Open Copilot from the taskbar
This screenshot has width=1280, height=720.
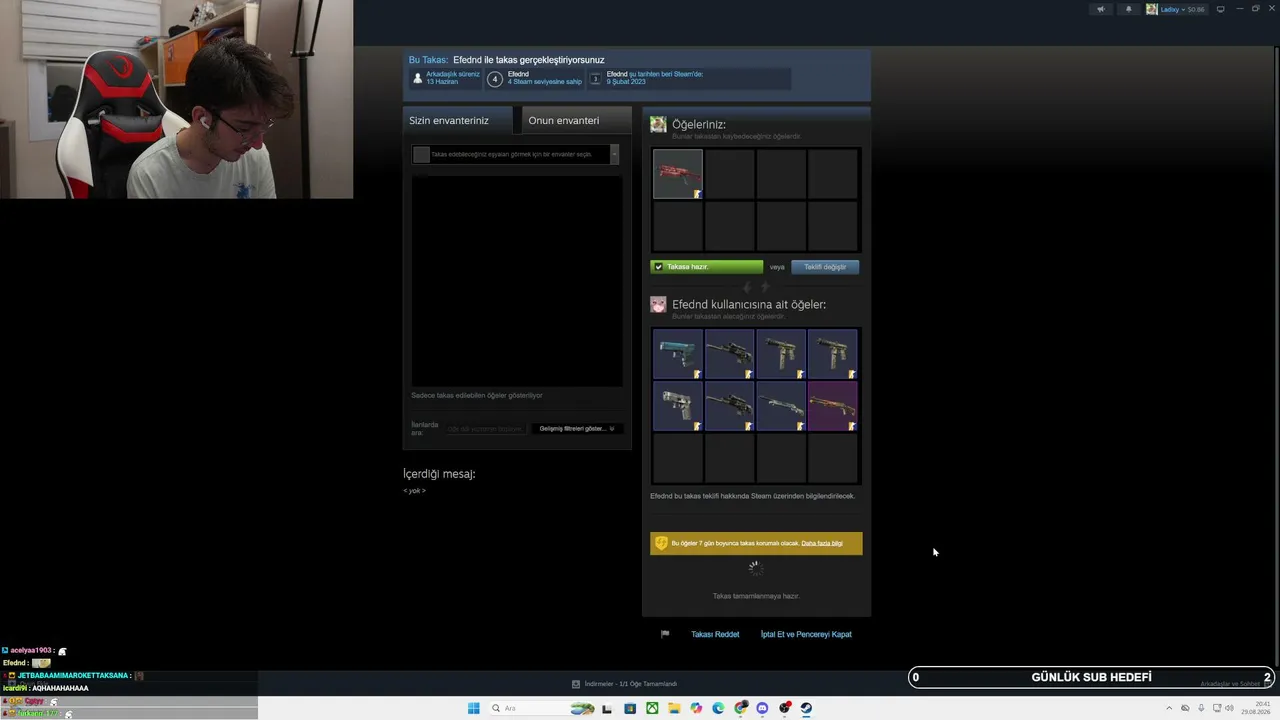[696, 708]
